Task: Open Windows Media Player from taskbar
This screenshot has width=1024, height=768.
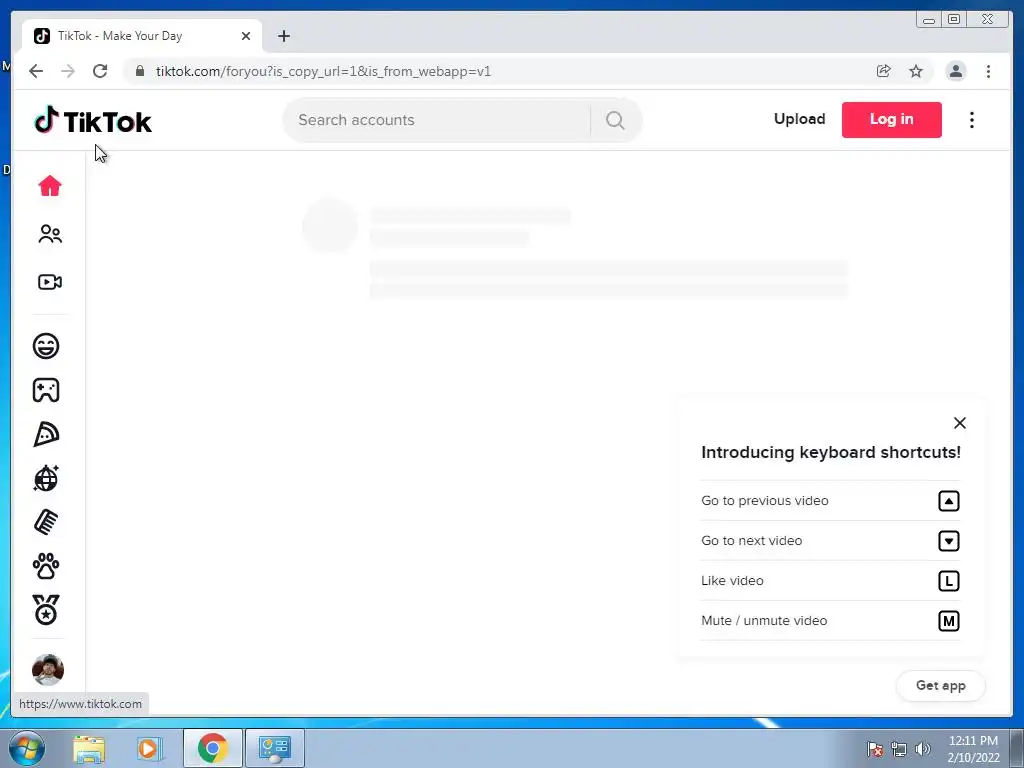Action: [x=148, y=748]
